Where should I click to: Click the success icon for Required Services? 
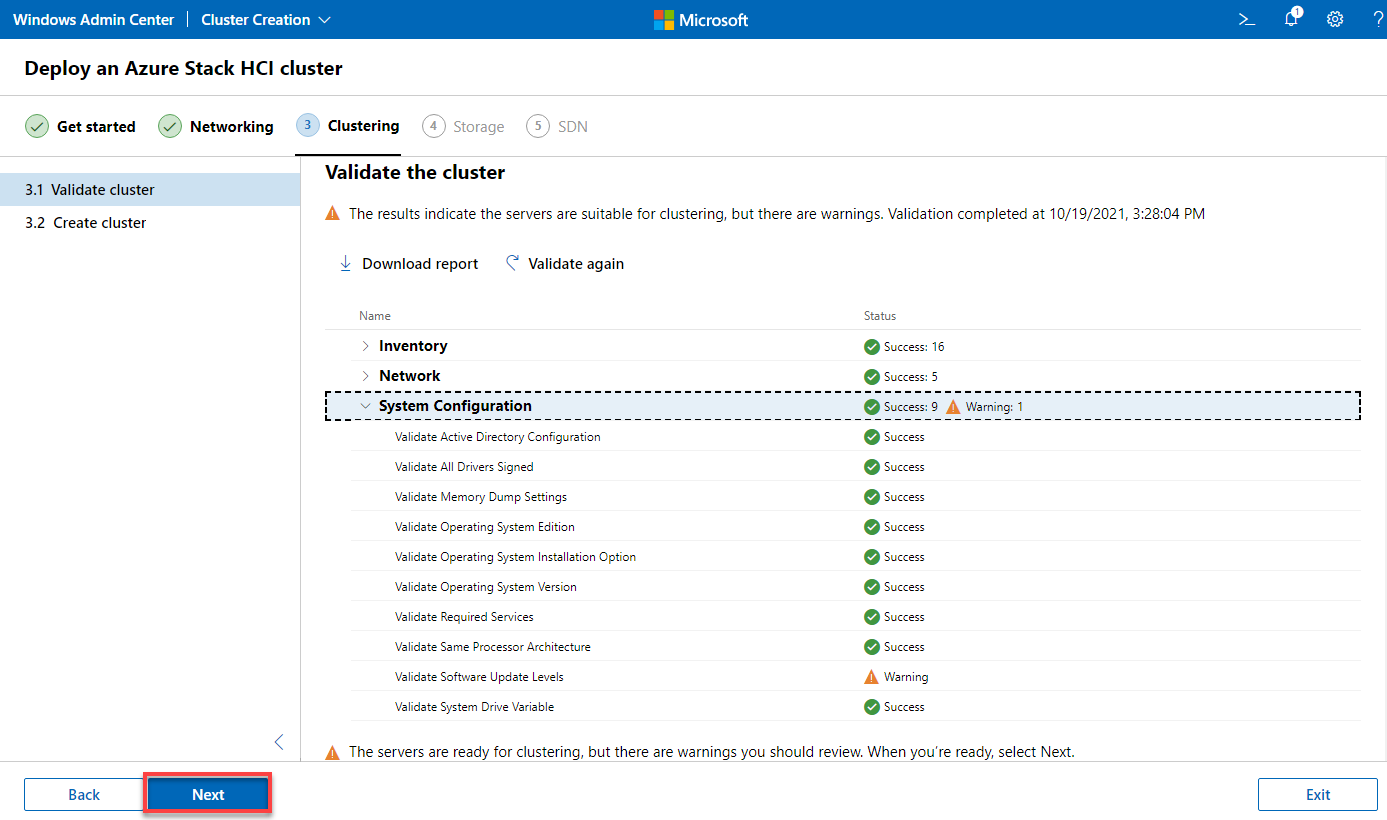pyautogui.click(x=872, y=617)
